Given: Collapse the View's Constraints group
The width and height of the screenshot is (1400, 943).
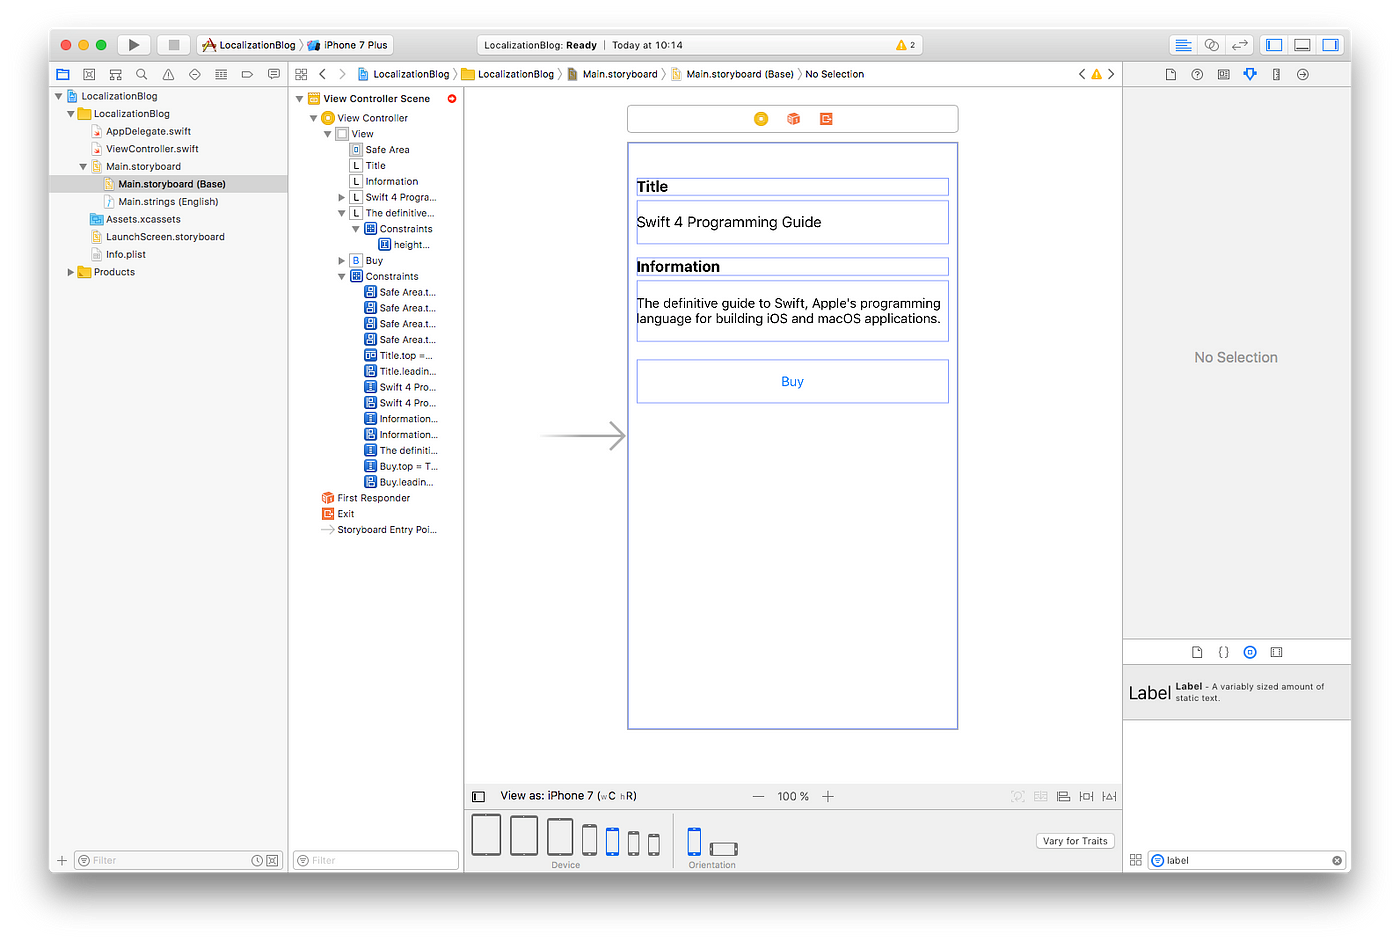Looking at the screenshot, I should click(x=341, y=277).
